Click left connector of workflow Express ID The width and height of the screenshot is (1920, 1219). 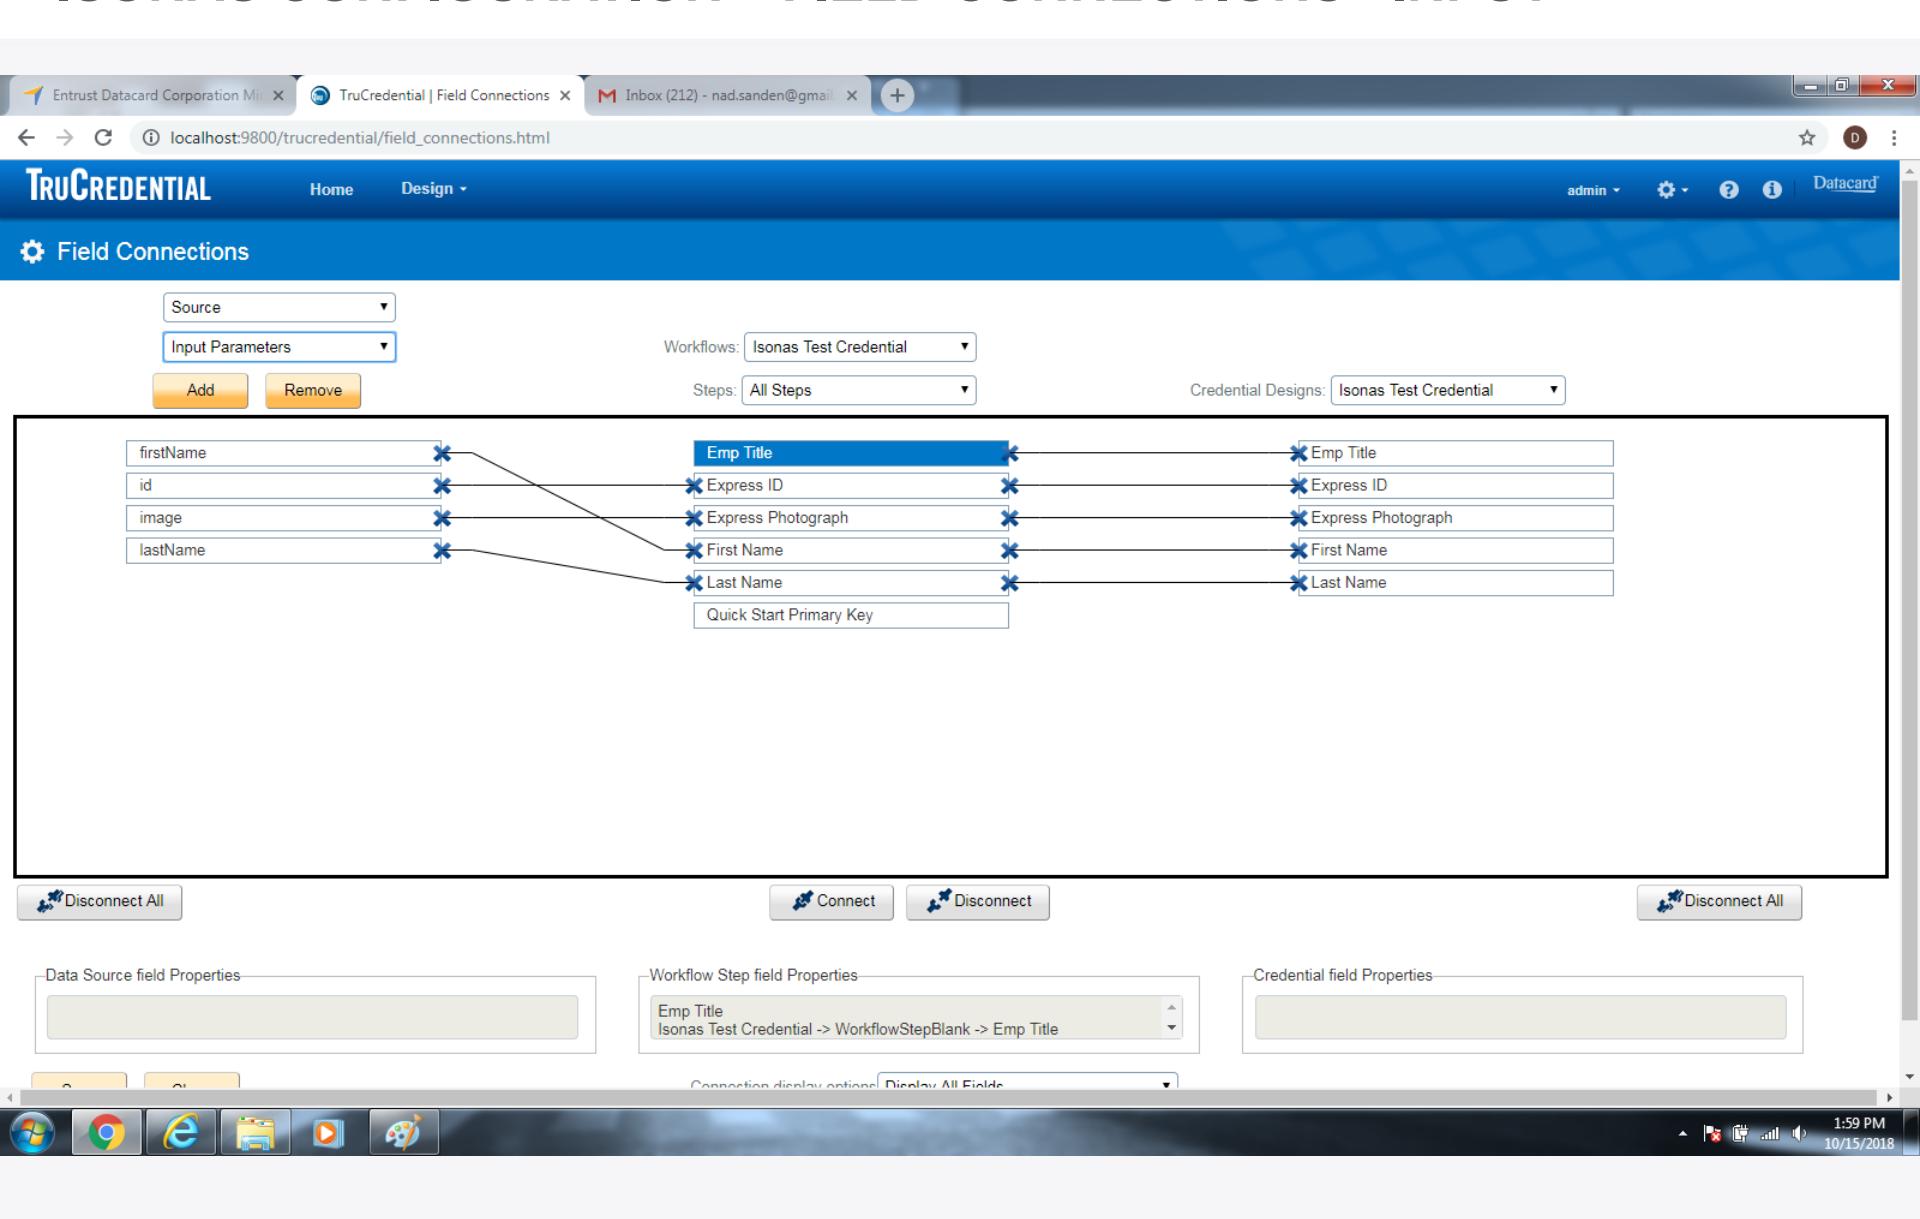(694, 486)
